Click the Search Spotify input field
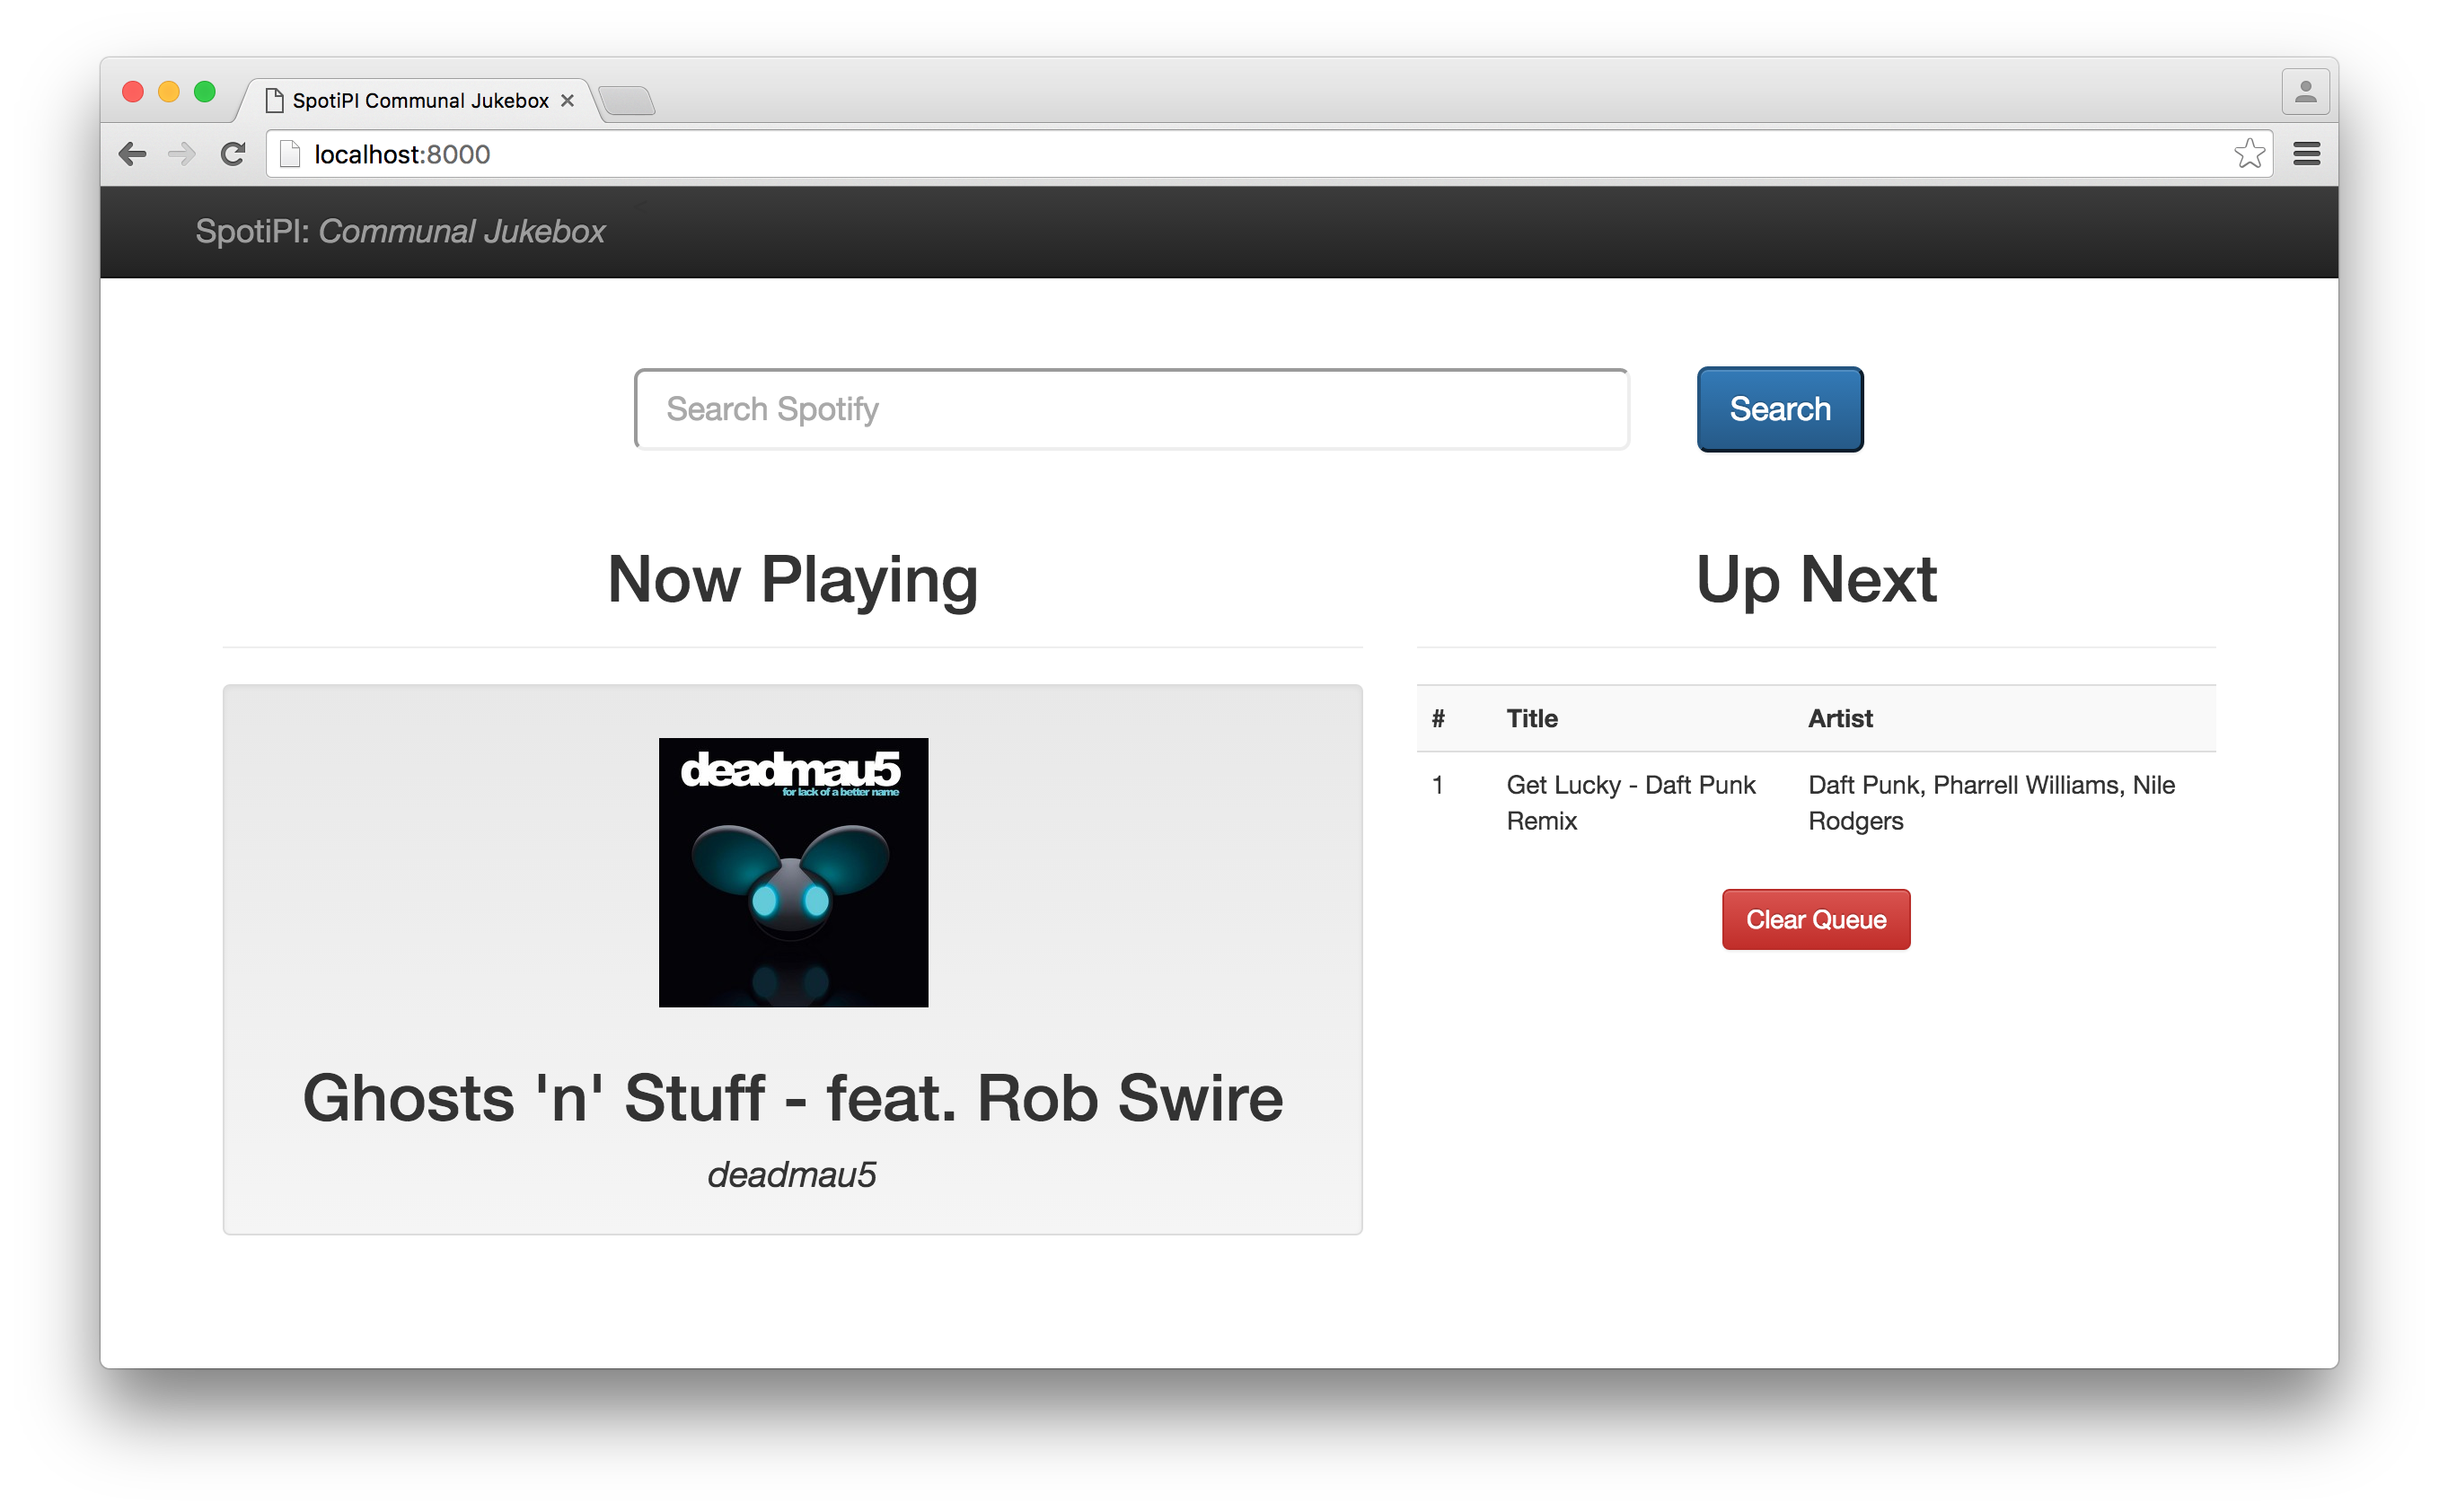Image resolution: width=2439 pixels, height=1512 pixels. tap(1131, 409)
